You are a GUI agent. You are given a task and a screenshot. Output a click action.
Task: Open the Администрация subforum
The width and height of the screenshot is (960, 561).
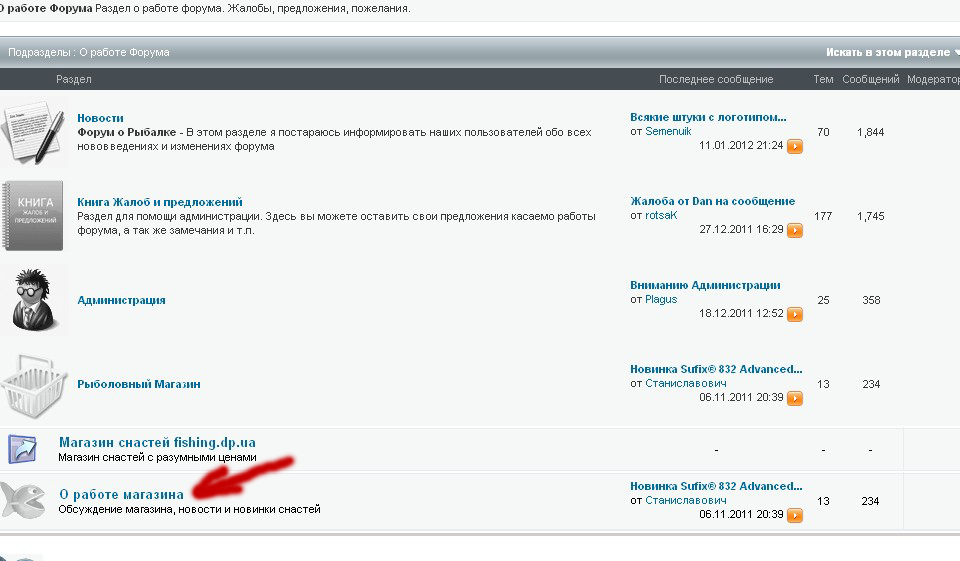pyautogui.click(x=121, y=300)
